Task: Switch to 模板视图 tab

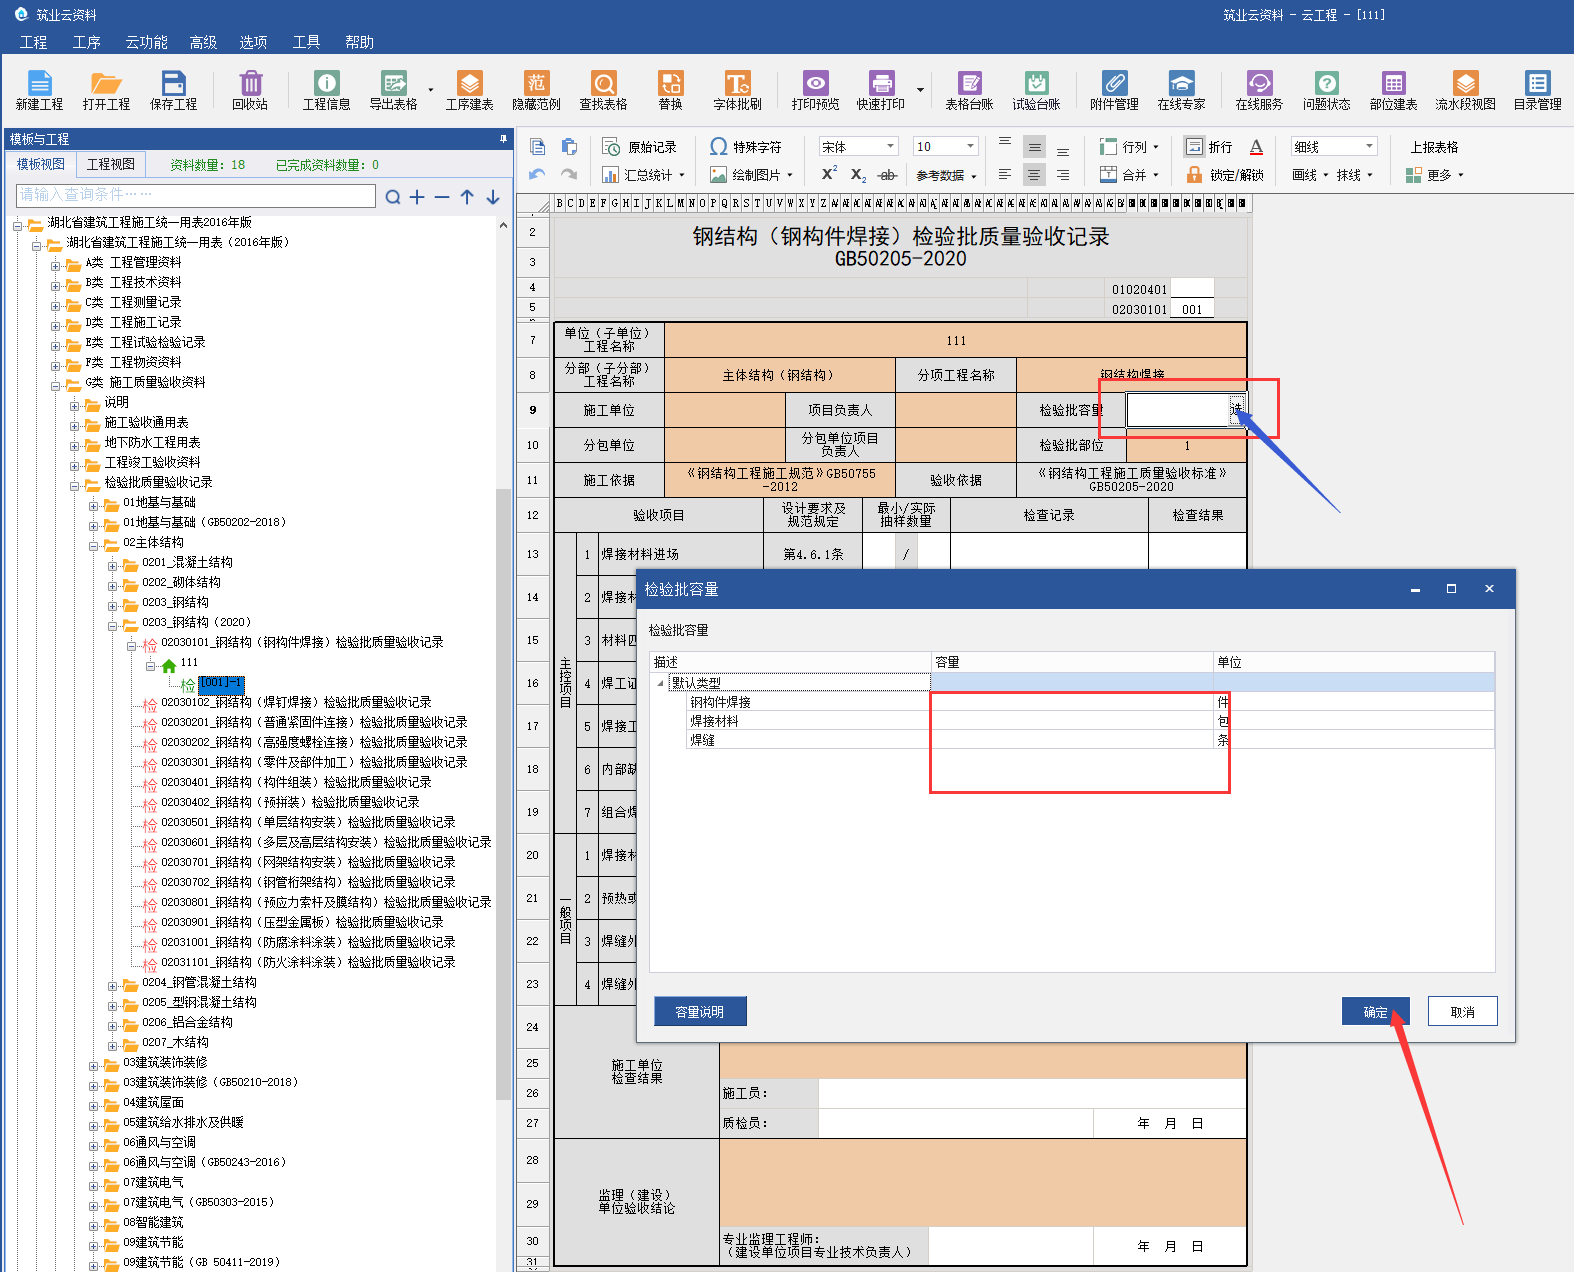Action: (41, 164)
